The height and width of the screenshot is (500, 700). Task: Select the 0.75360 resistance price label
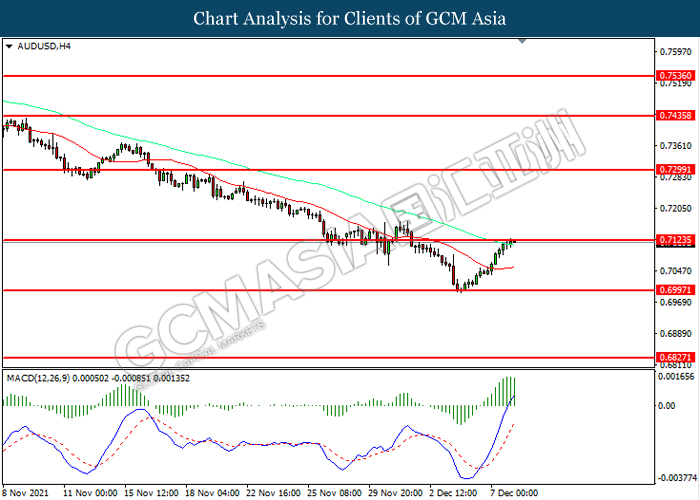(675, 75)
